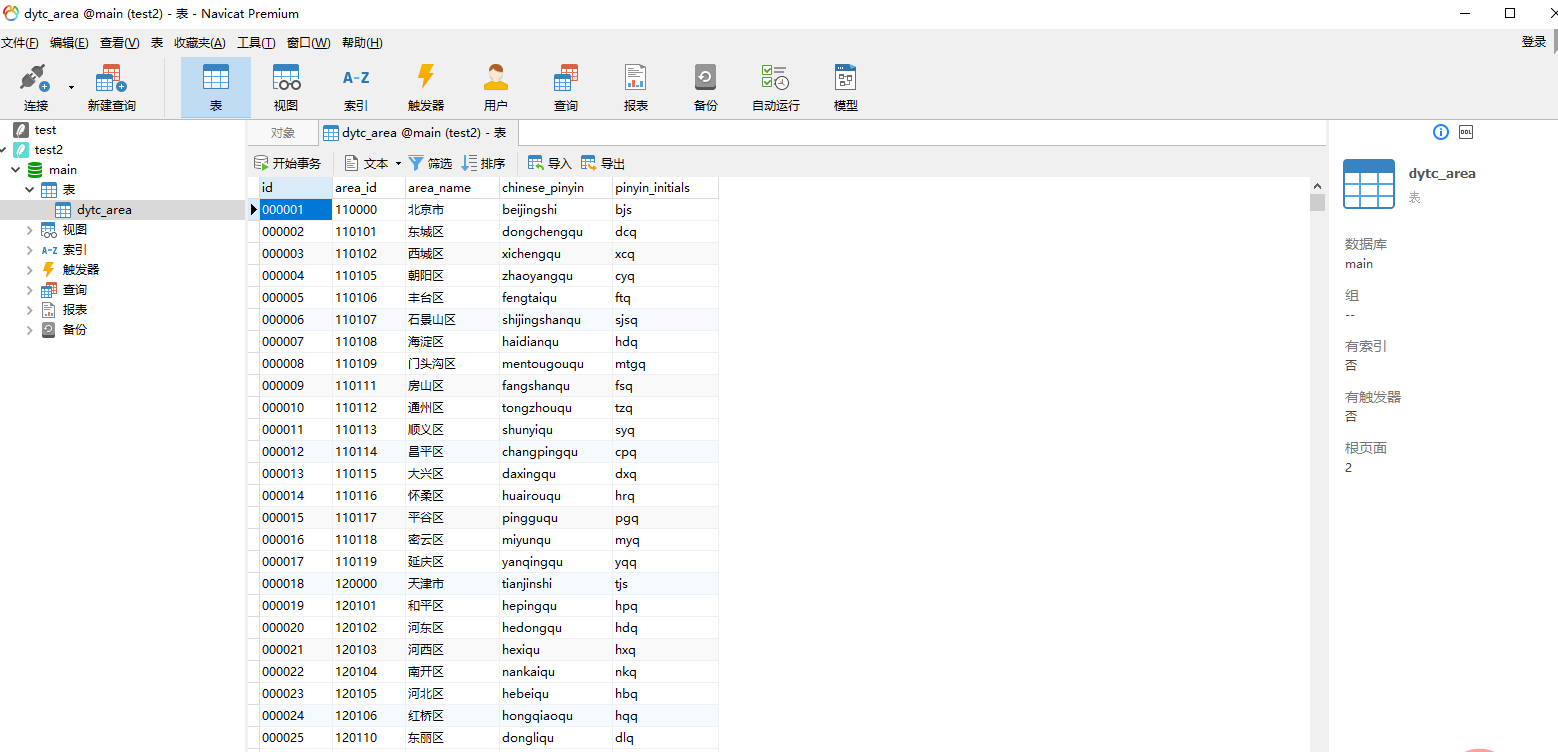Open the Edit (编辑) menu
1558x752 pixels.
(69, 43)
